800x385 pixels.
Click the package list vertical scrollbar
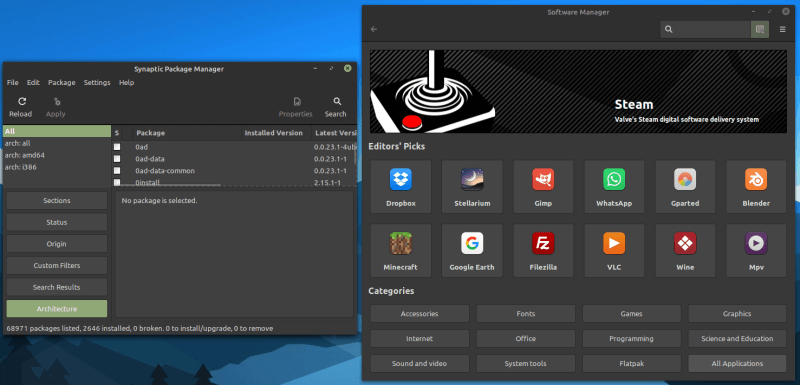coord(355,153)
